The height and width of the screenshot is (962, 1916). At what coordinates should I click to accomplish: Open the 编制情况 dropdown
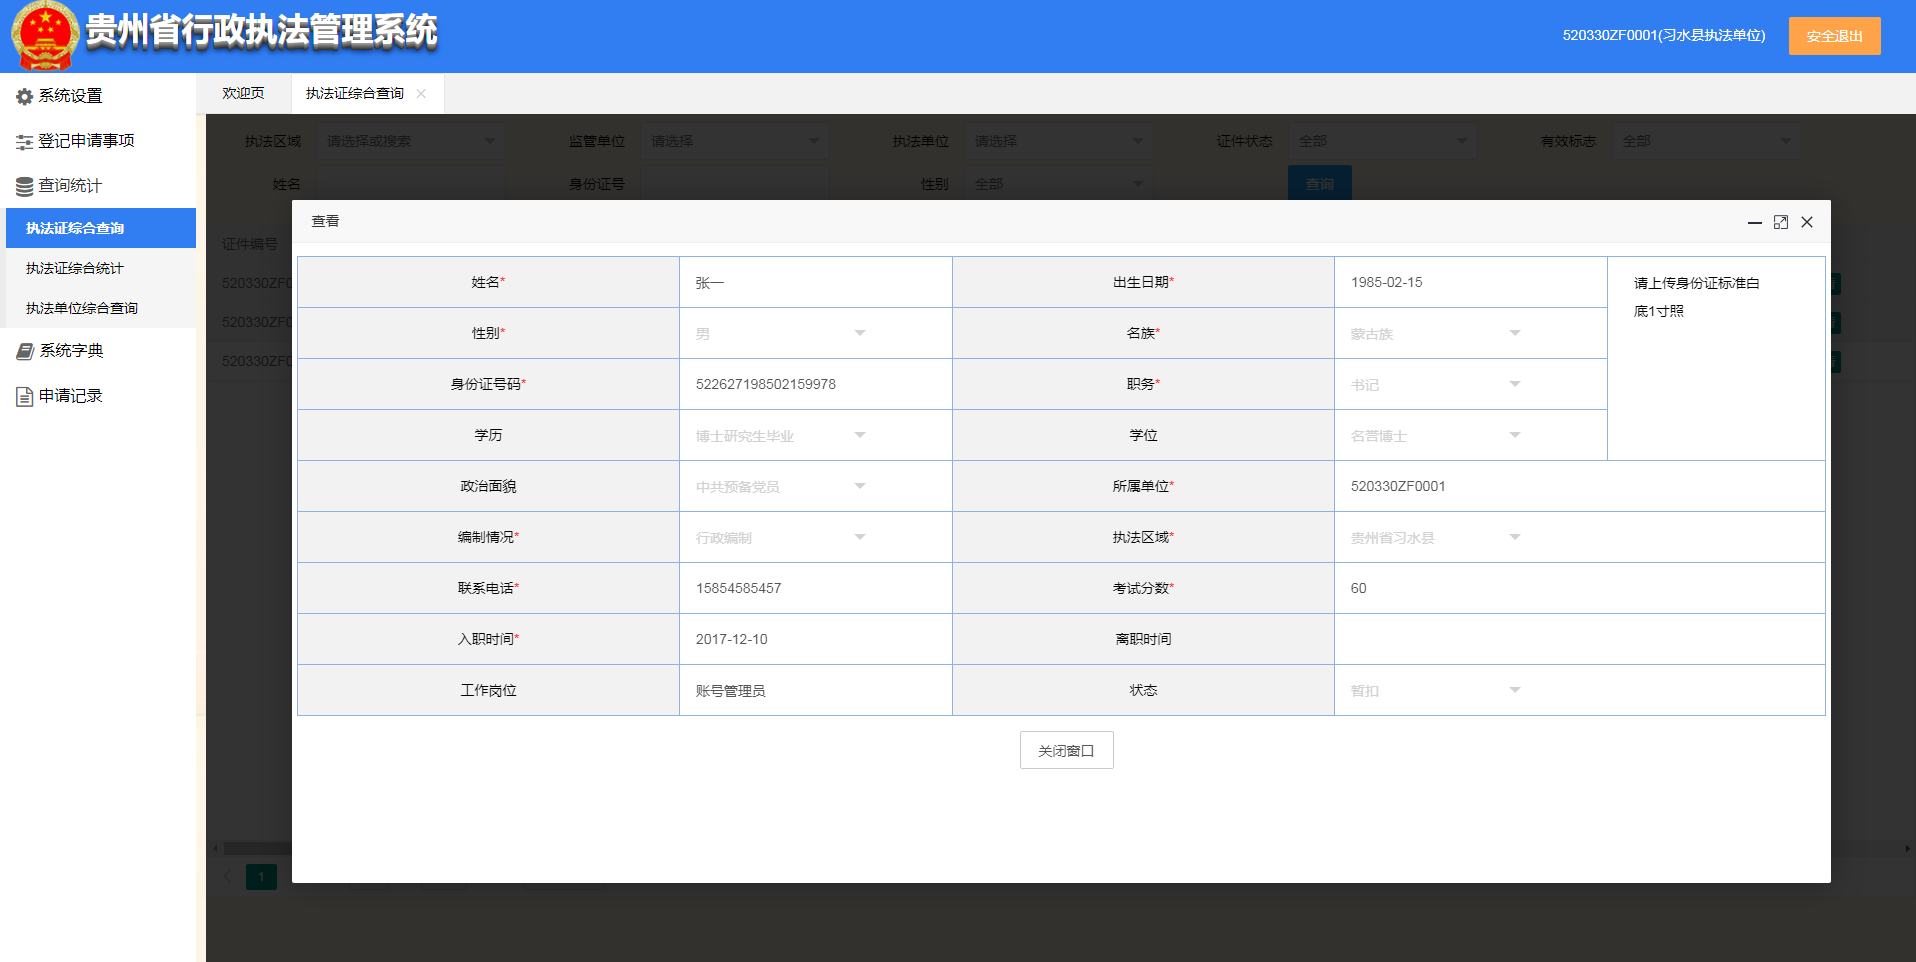[781, 537]
